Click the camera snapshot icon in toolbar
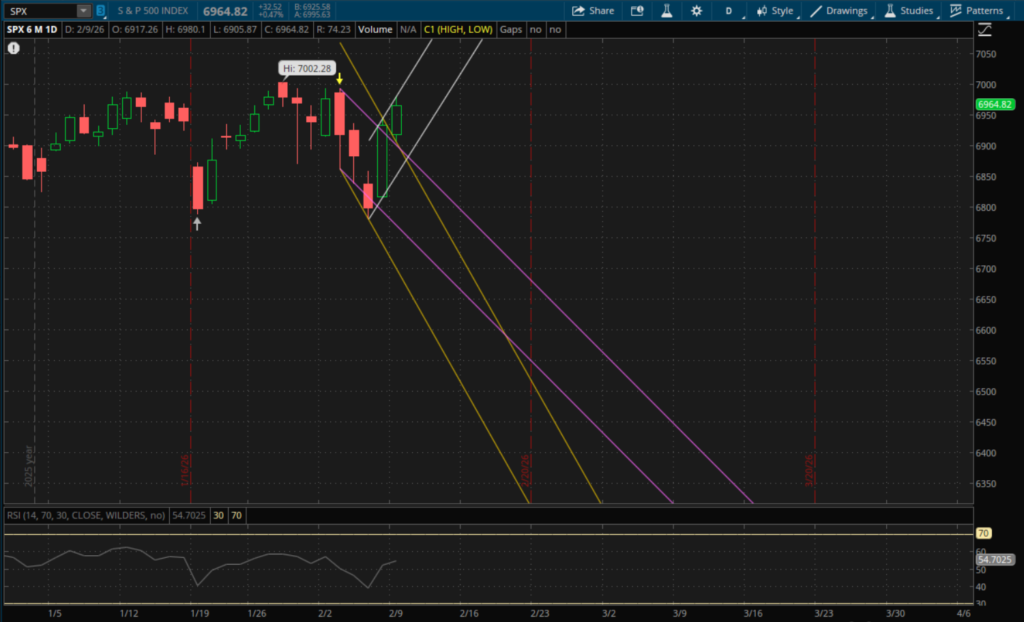This screenshot has height=622, width=1024. pyautogui.click(x=638, y=11)
